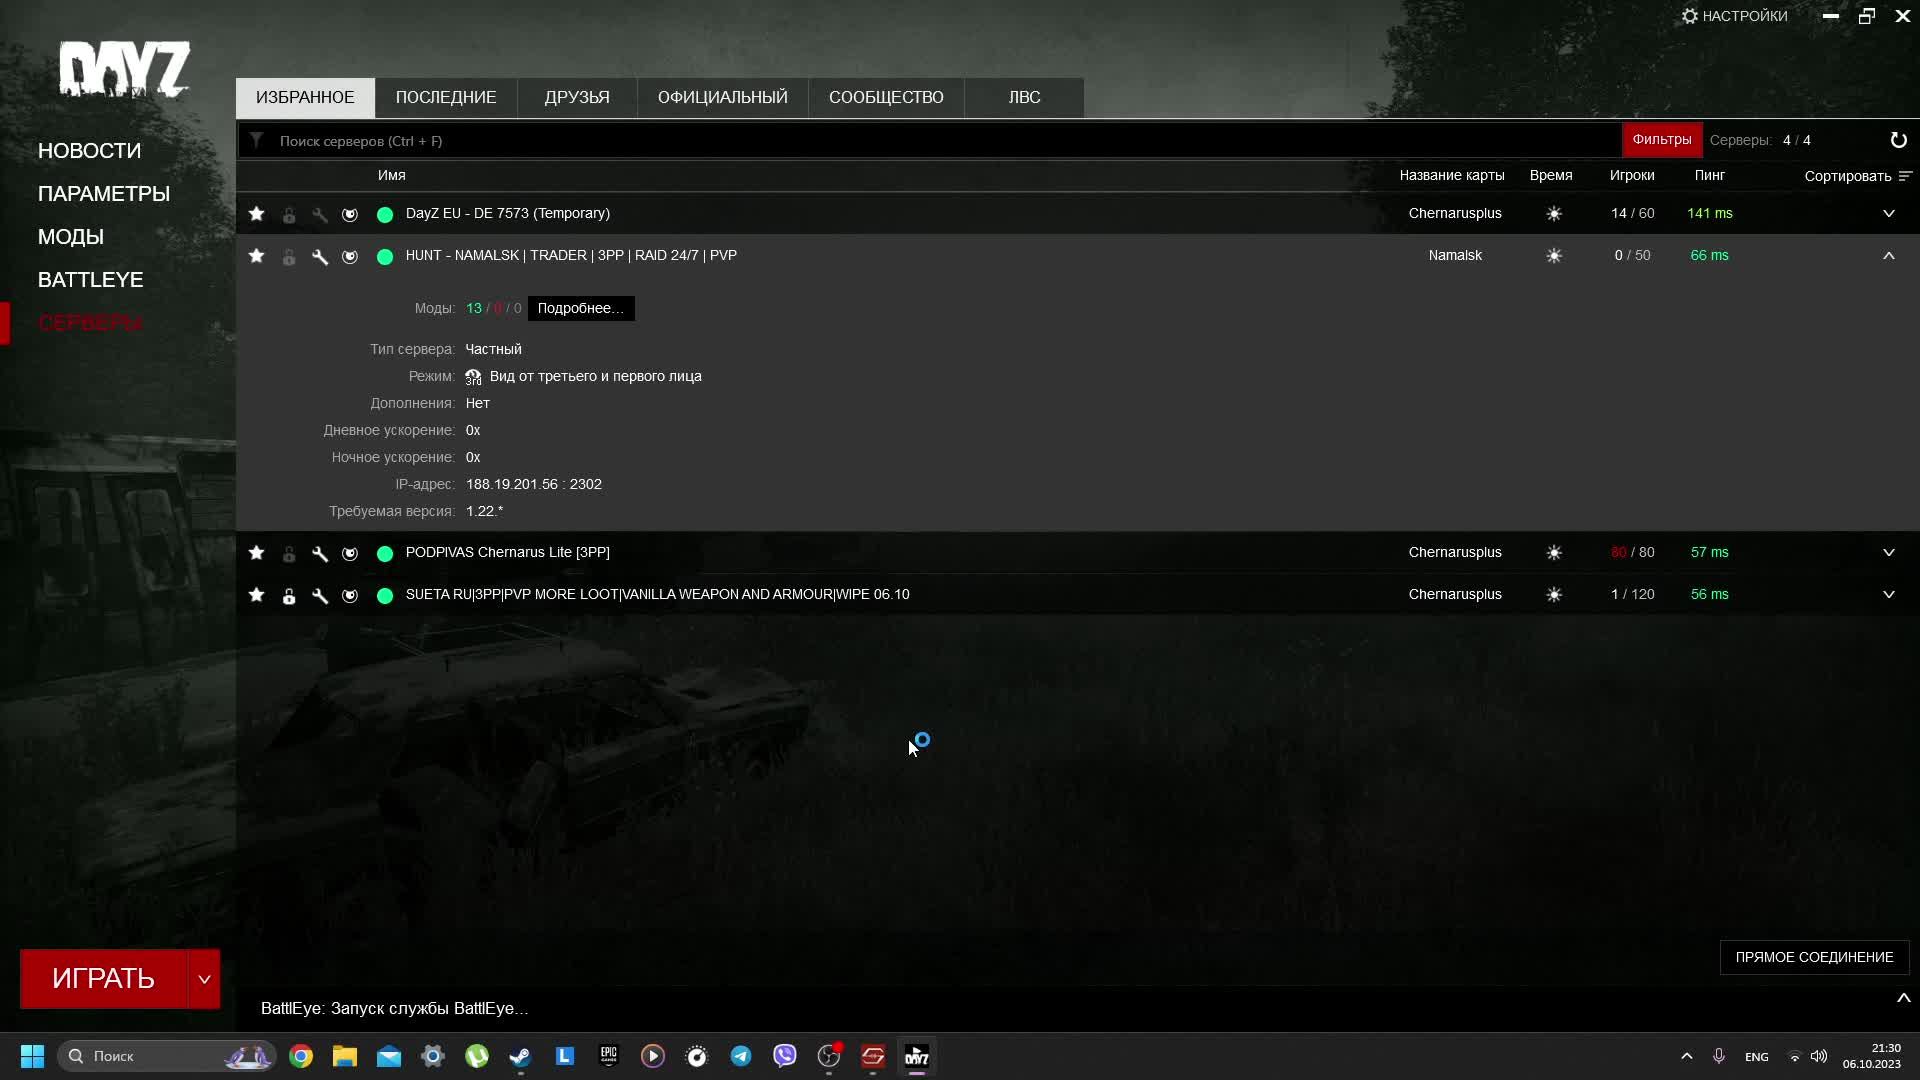Open the МОДЫ section in sidebar

[x=71, y=237]
